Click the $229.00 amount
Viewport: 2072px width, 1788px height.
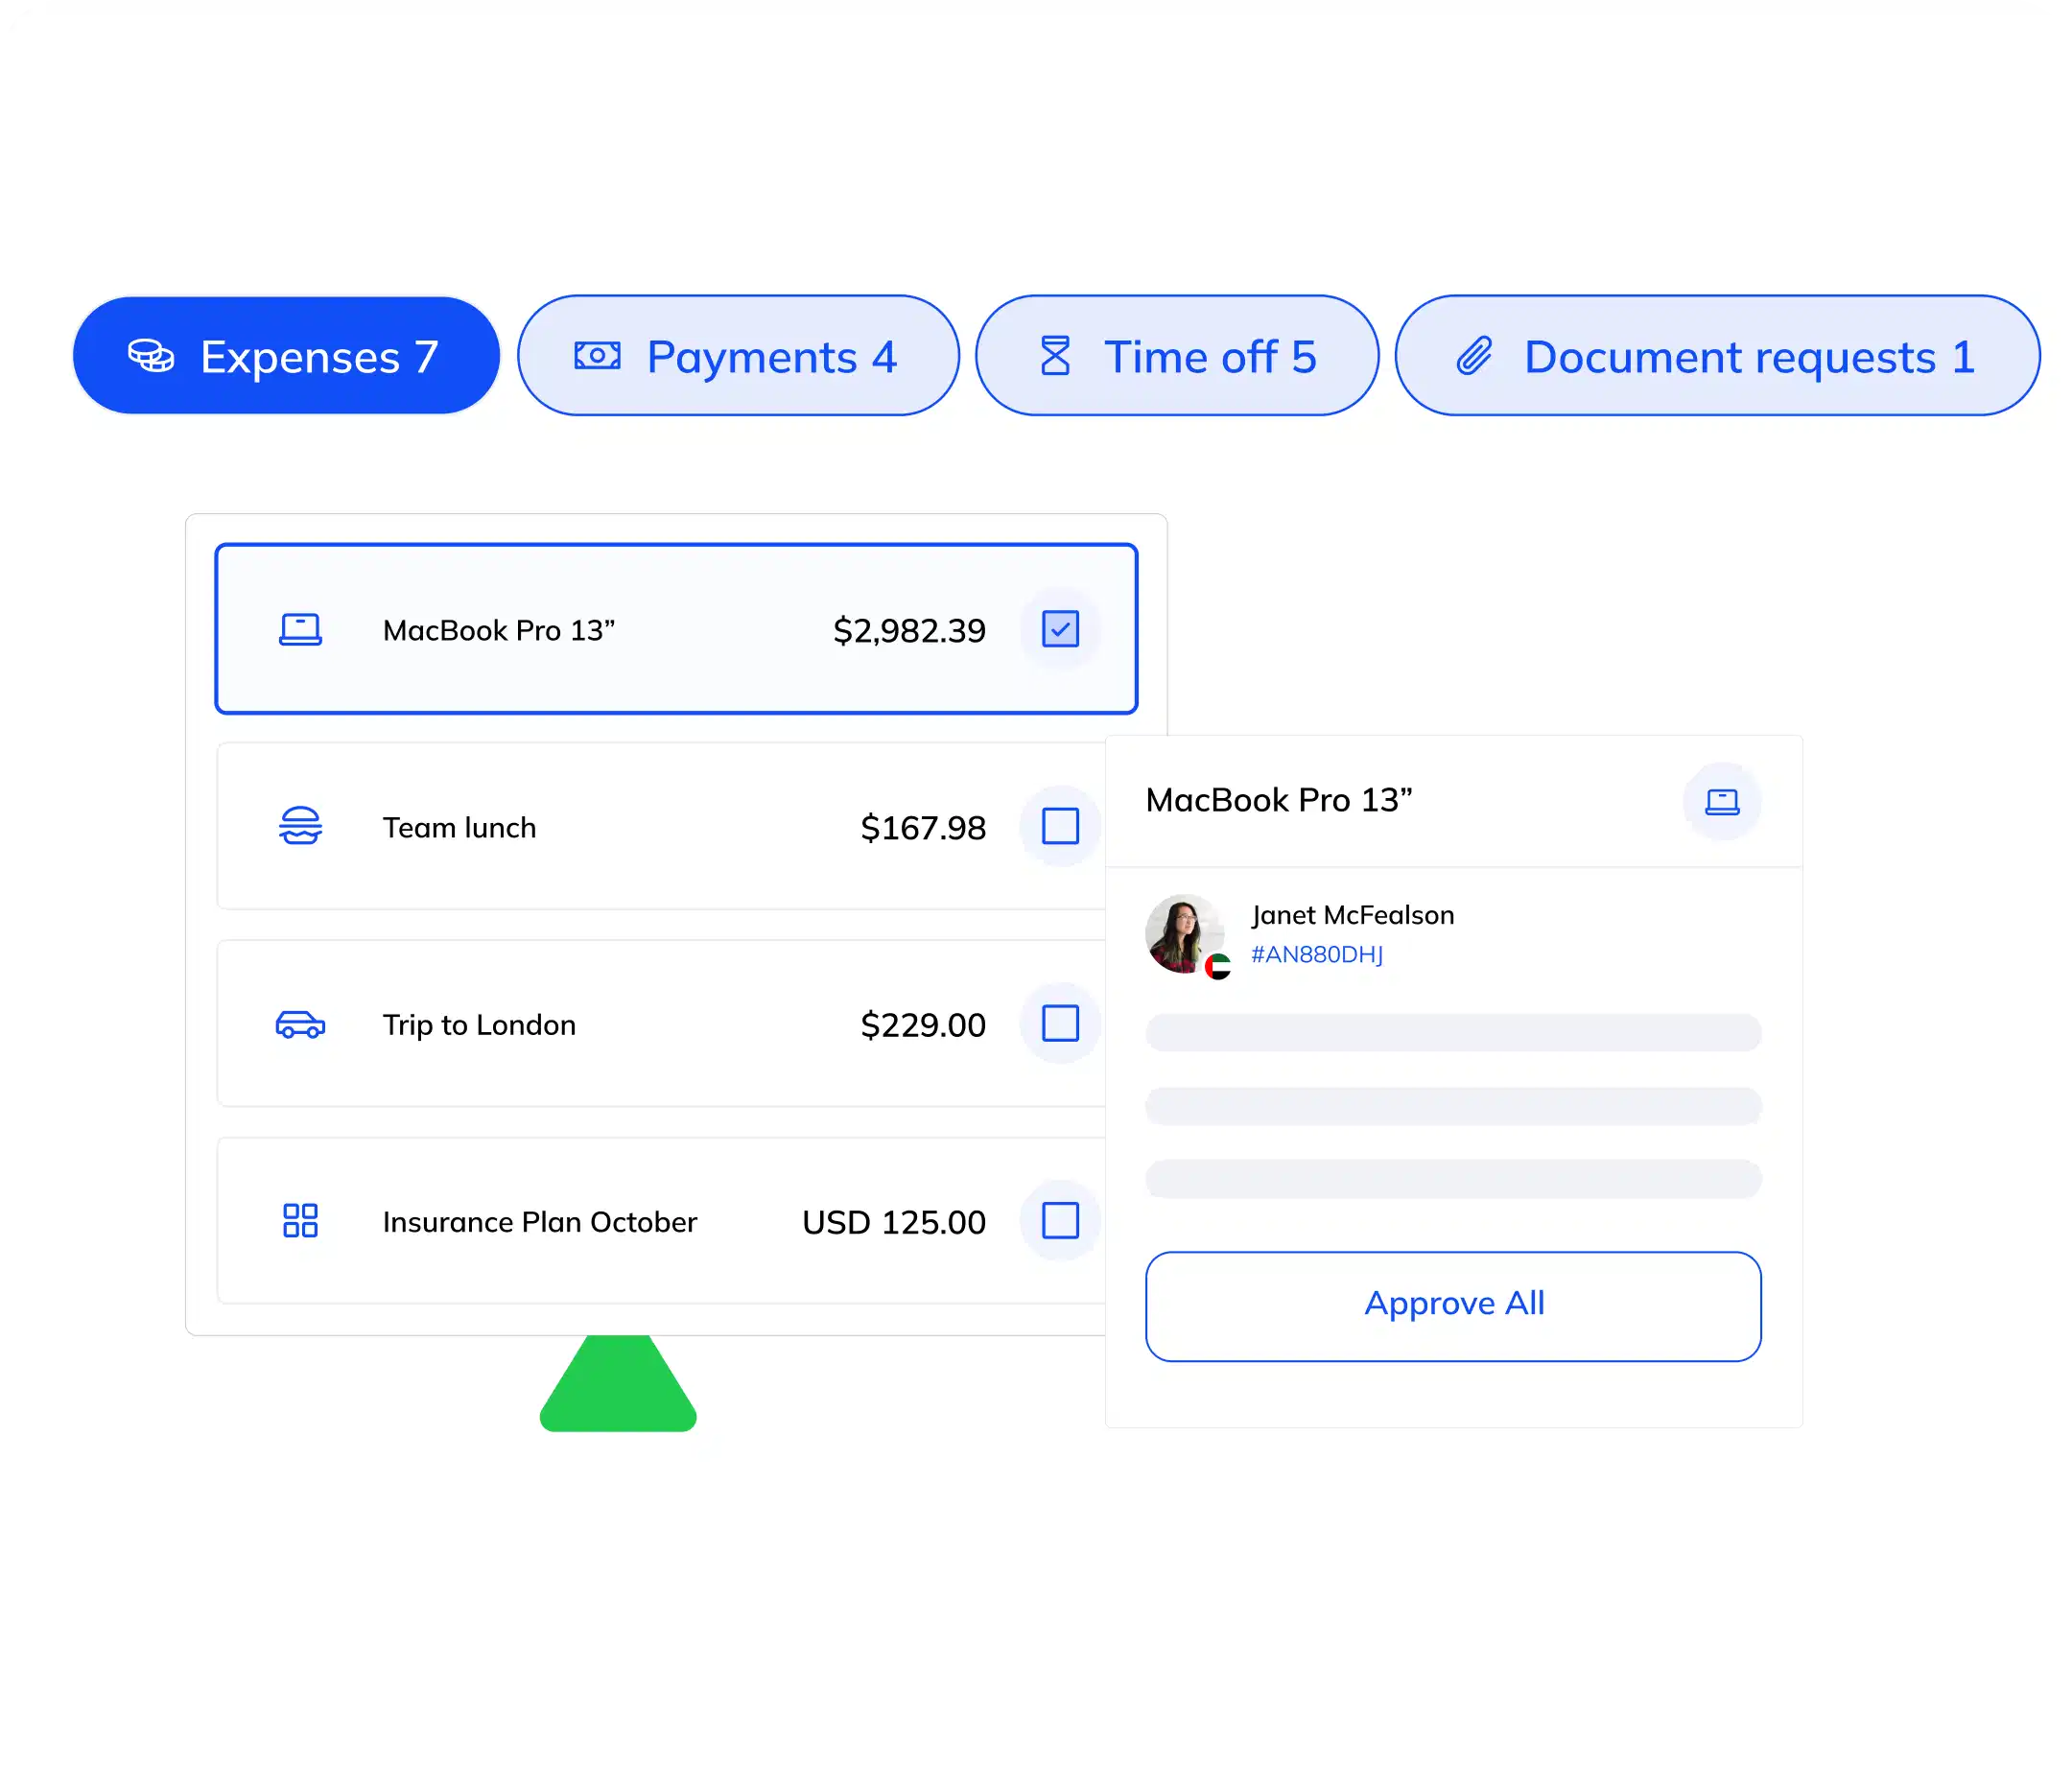coord(923,1024)
